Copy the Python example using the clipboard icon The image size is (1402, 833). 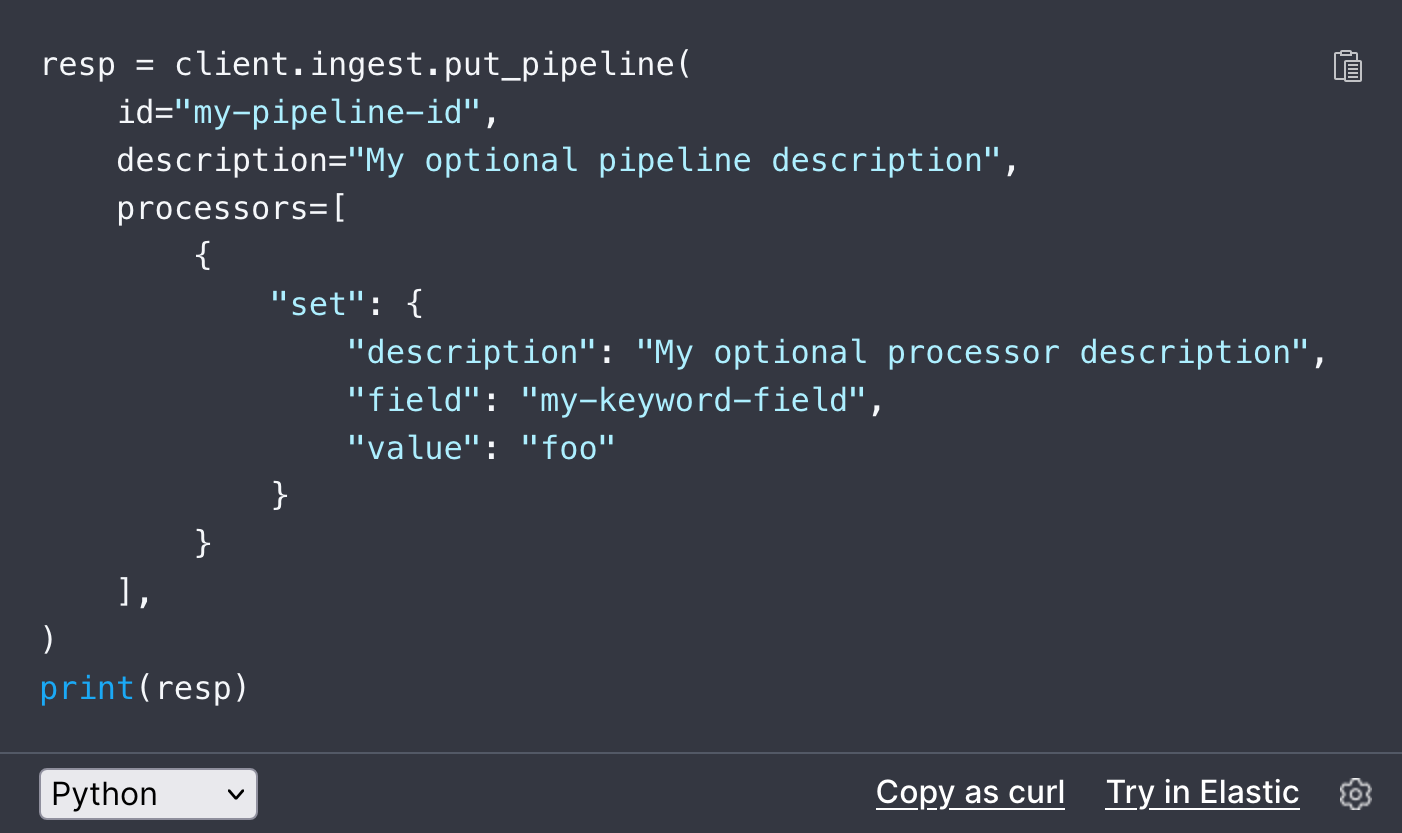[x=1348, y=66]
